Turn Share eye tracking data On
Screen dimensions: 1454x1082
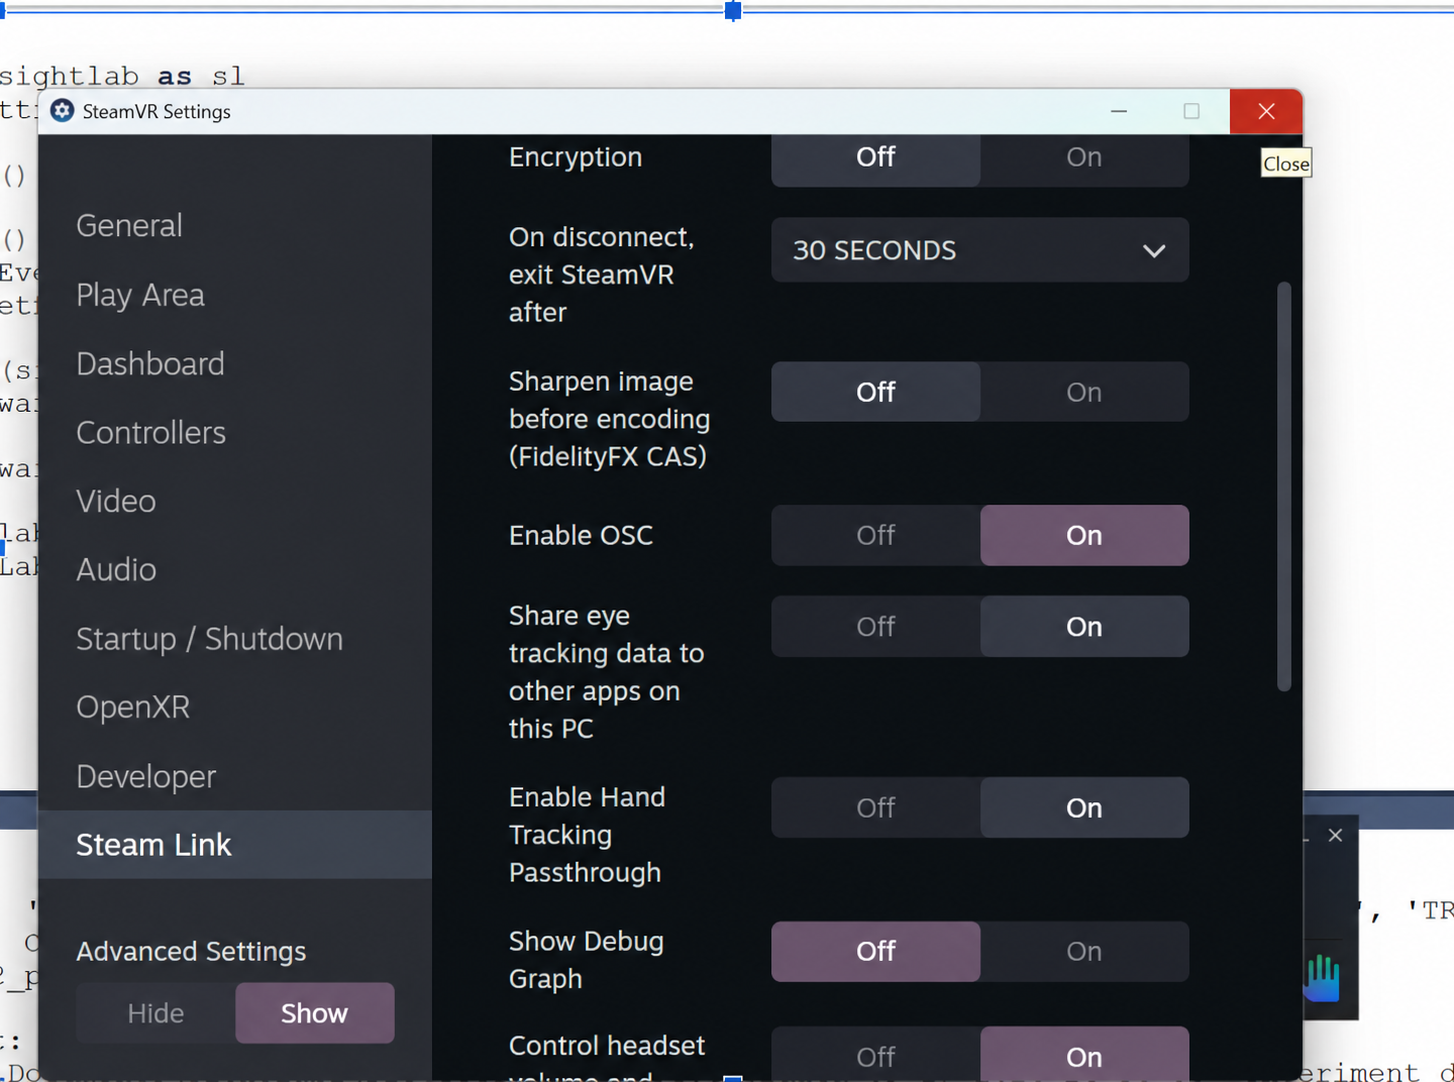pyautogui.click(x=1084, y=627)
